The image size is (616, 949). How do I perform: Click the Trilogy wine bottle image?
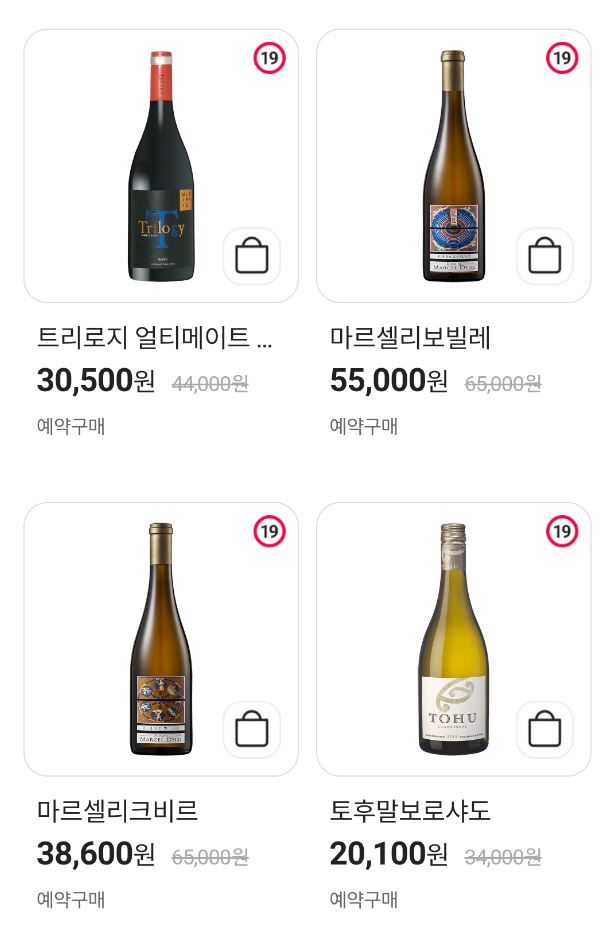click(160, 170)
